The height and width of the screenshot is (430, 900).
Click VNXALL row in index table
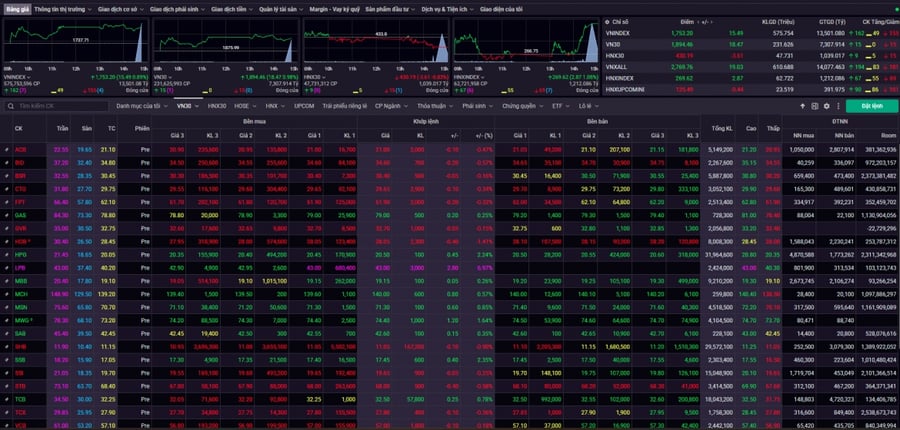point(751,67)
